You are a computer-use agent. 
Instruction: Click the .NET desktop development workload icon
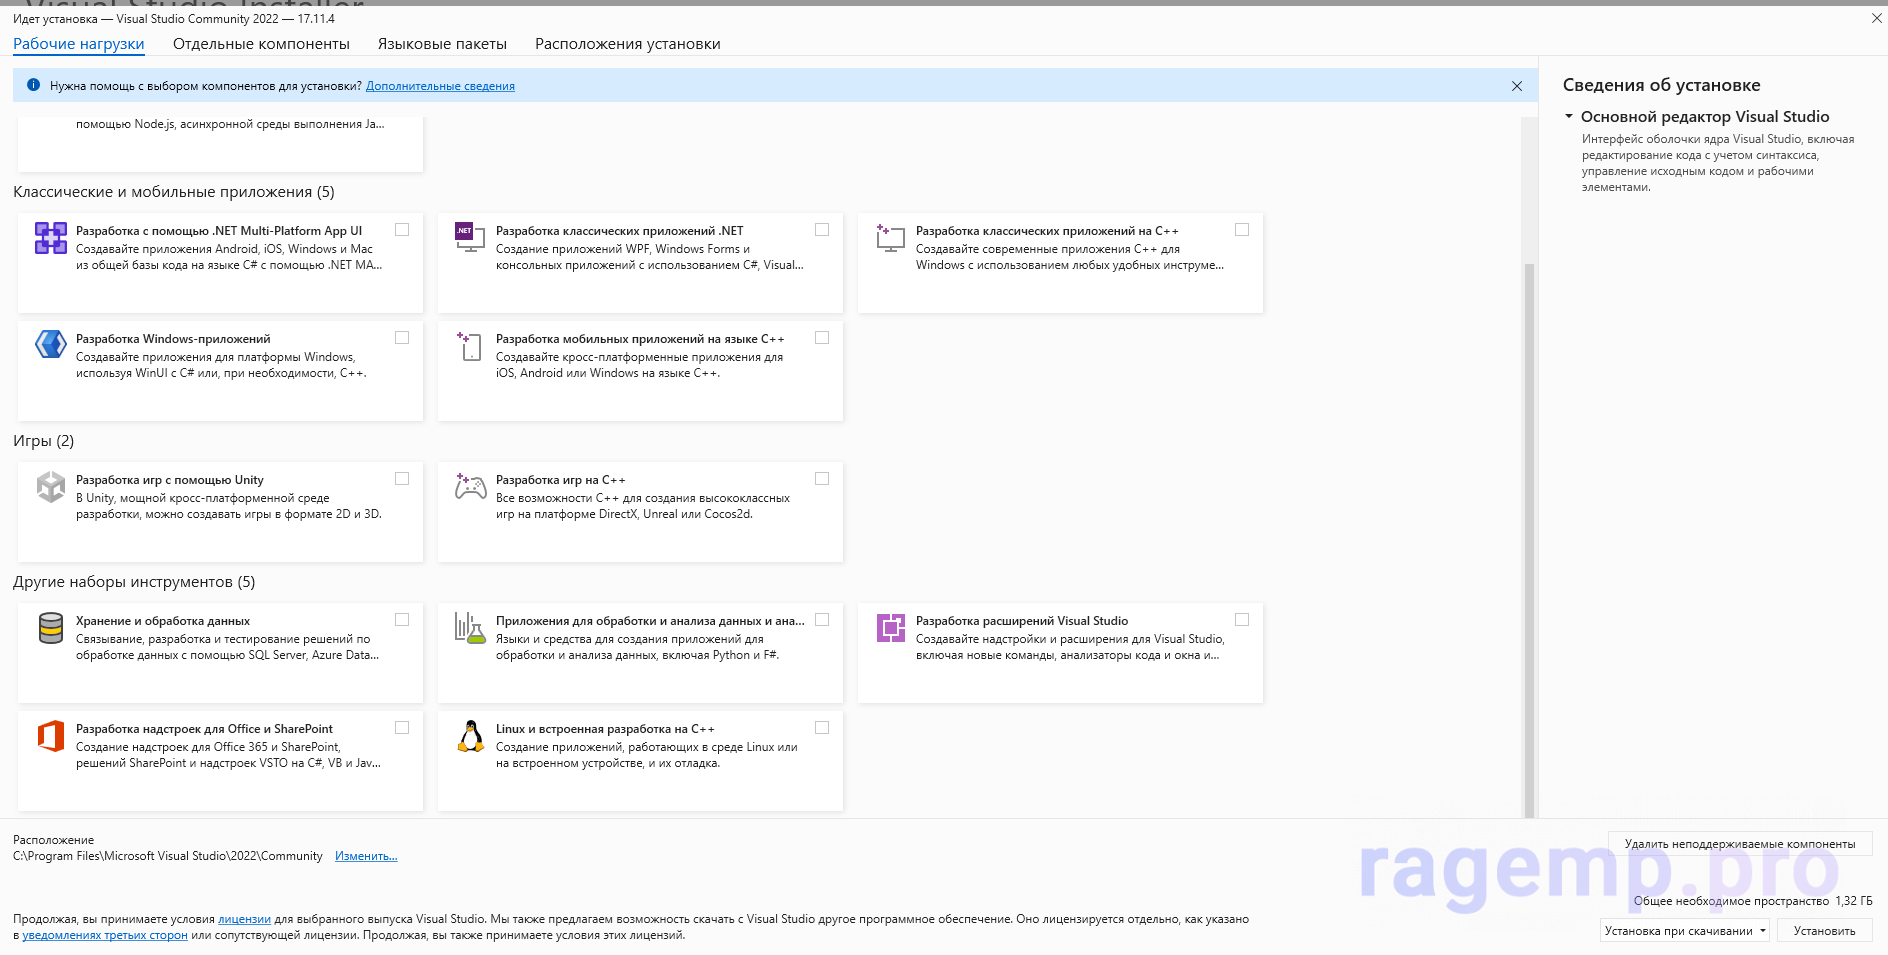pyautogui.click(x=470, y=237)
